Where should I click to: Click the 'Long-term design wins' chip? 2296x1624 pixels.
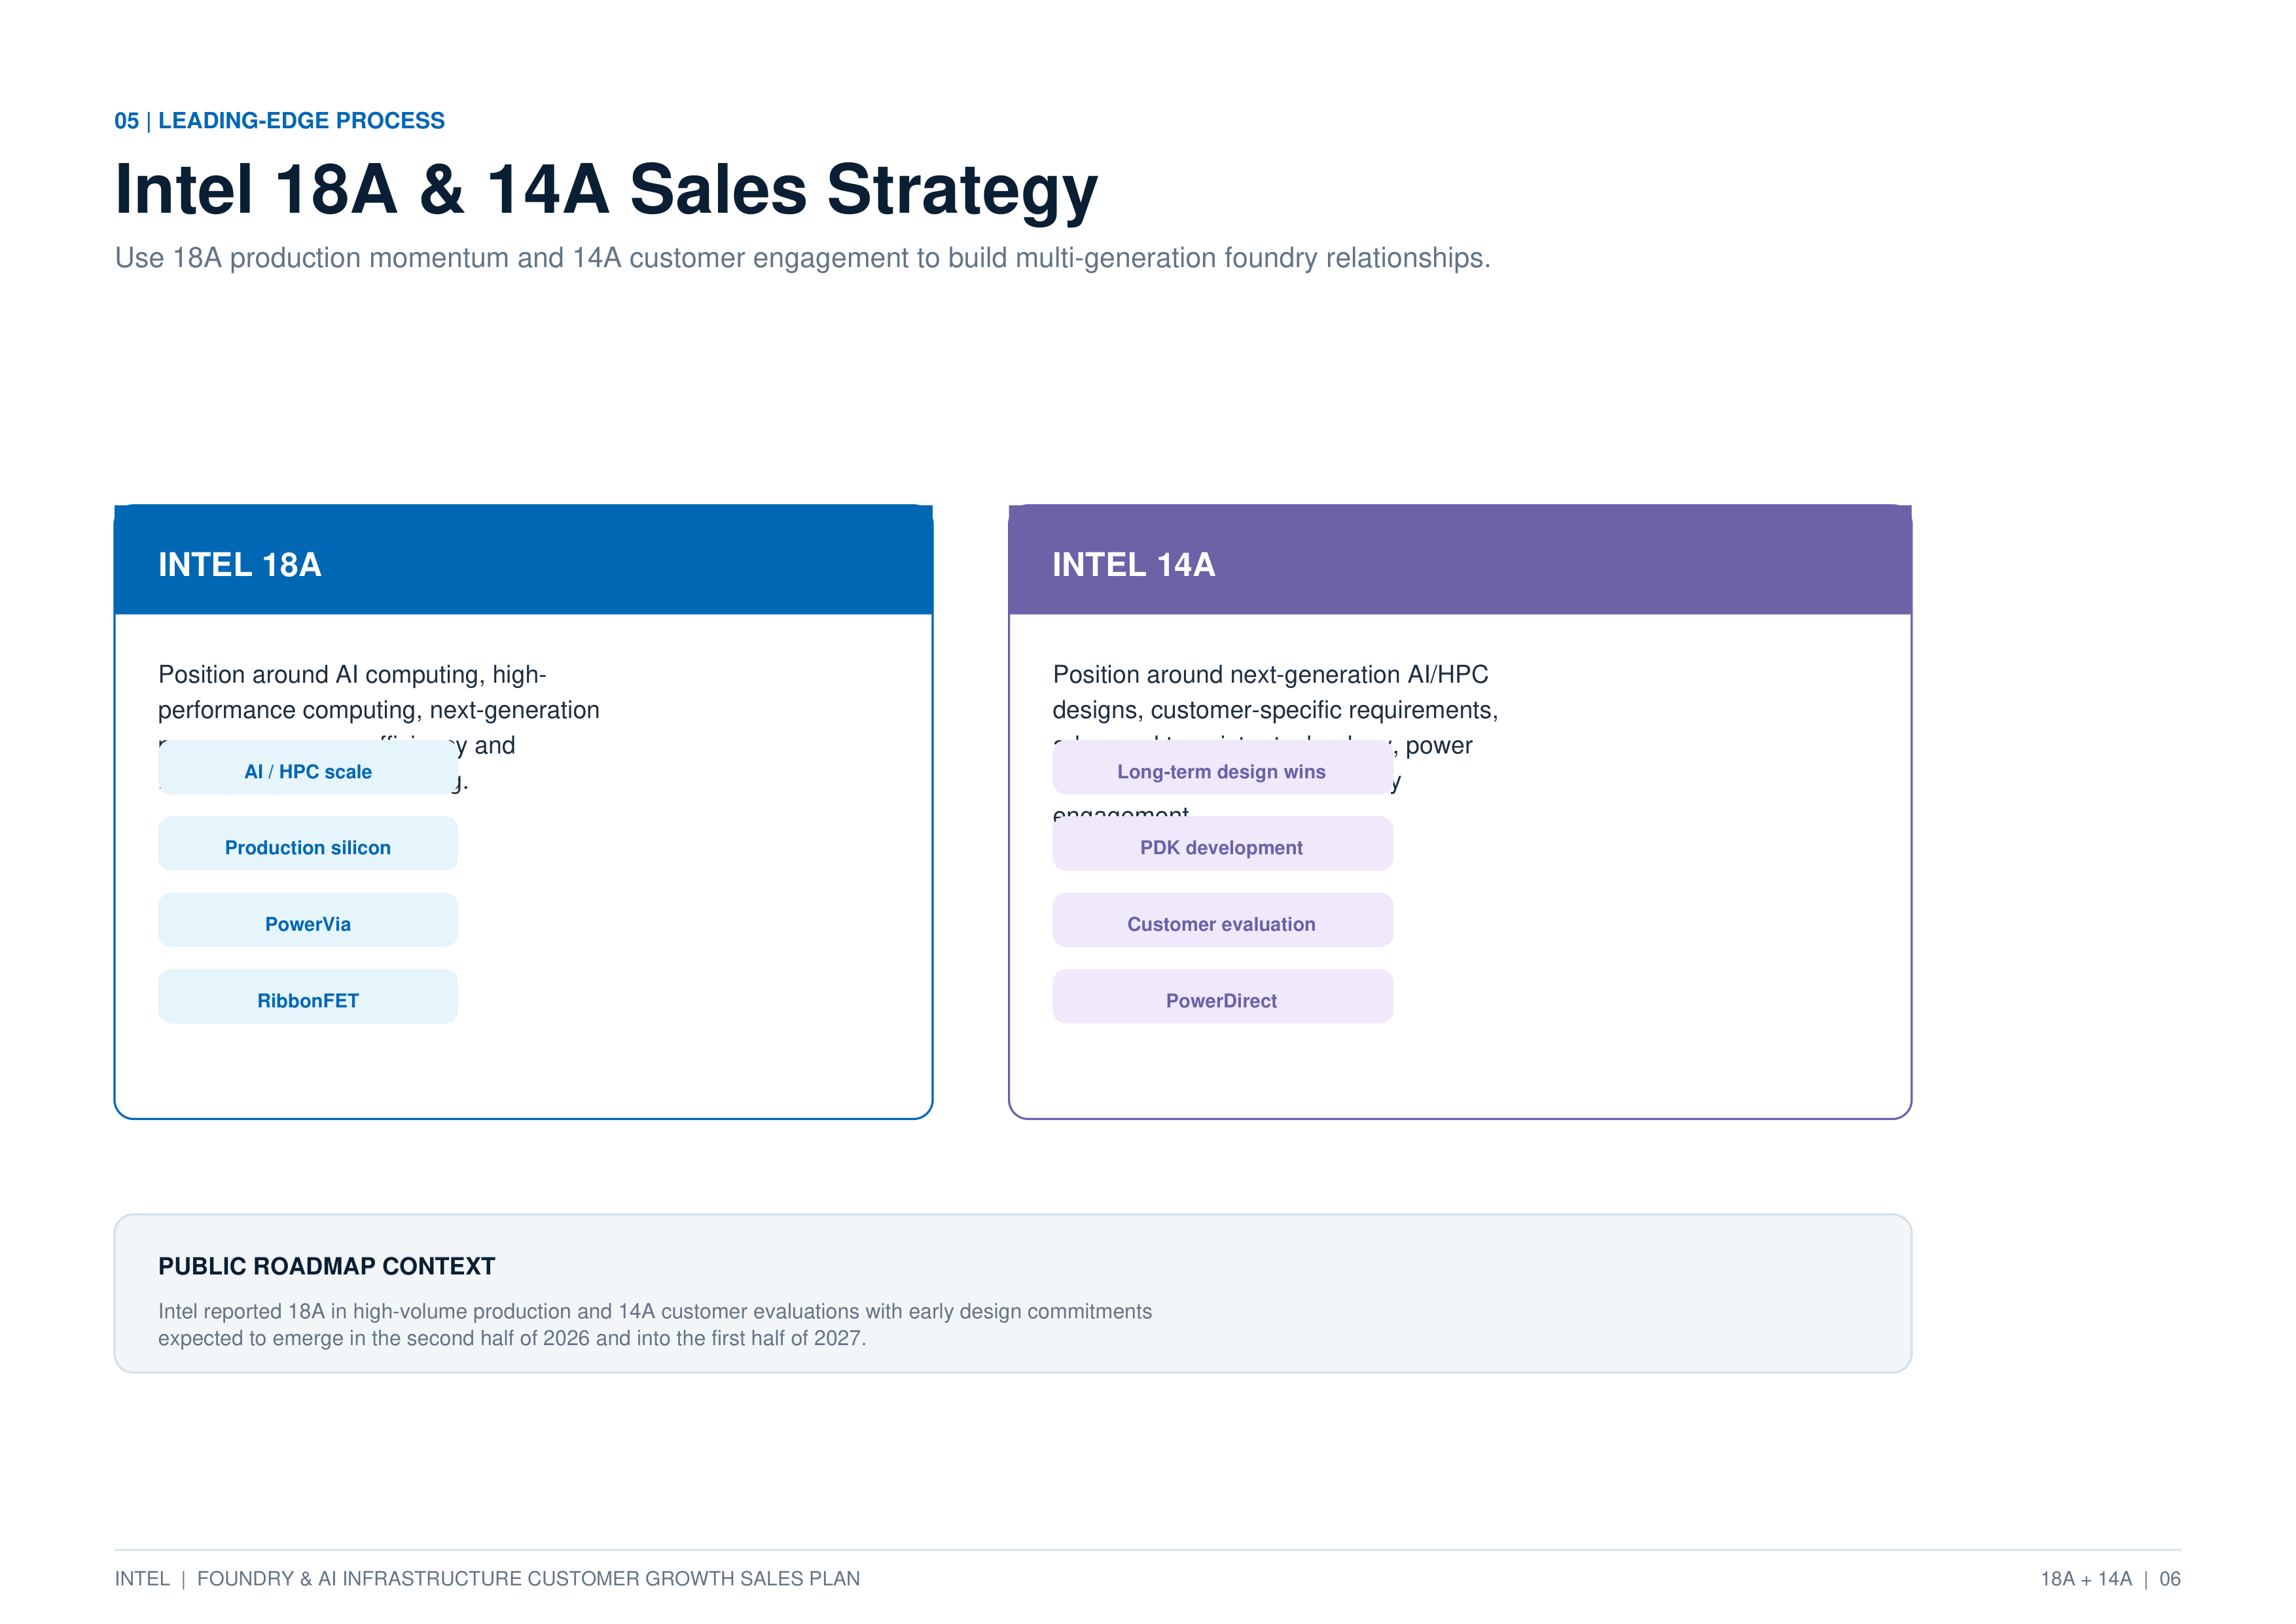coord(1222,767)
